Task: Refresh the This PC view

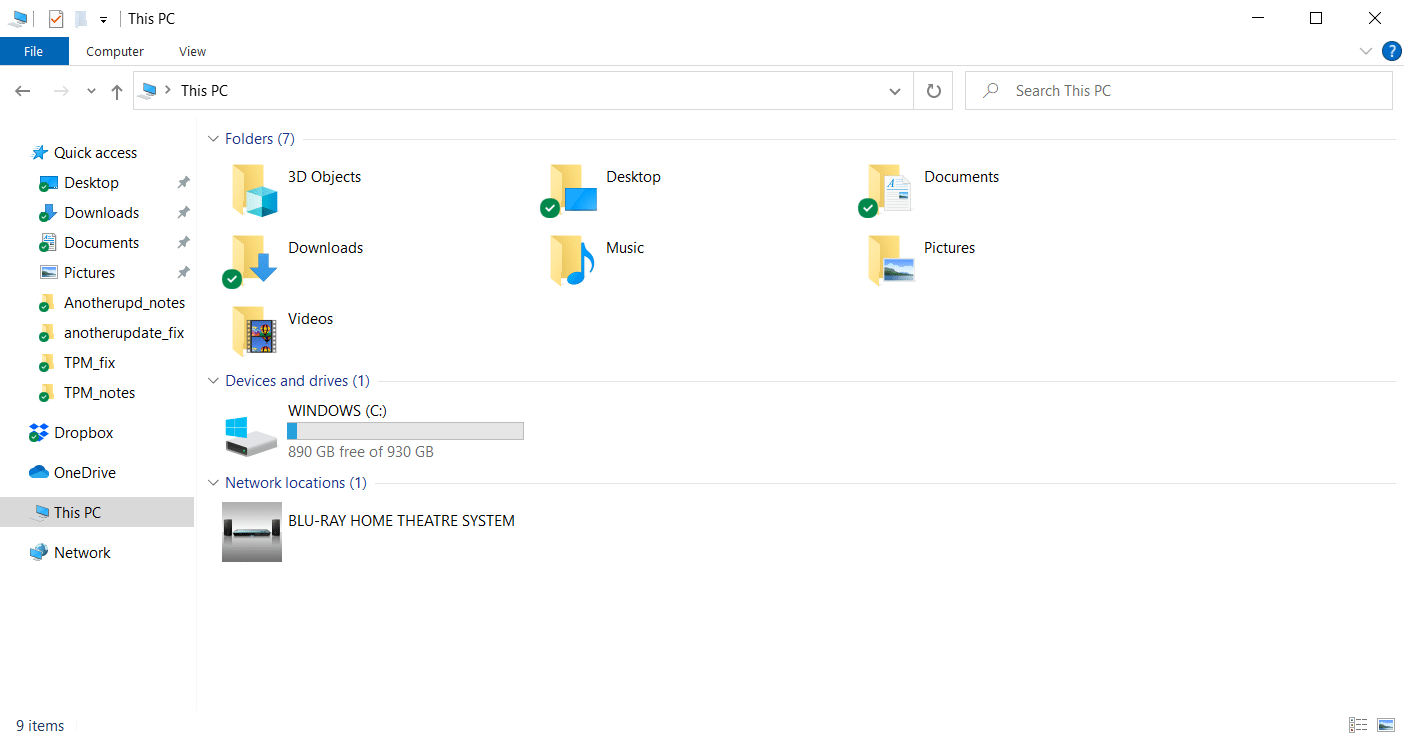Action: coord(933,91)
